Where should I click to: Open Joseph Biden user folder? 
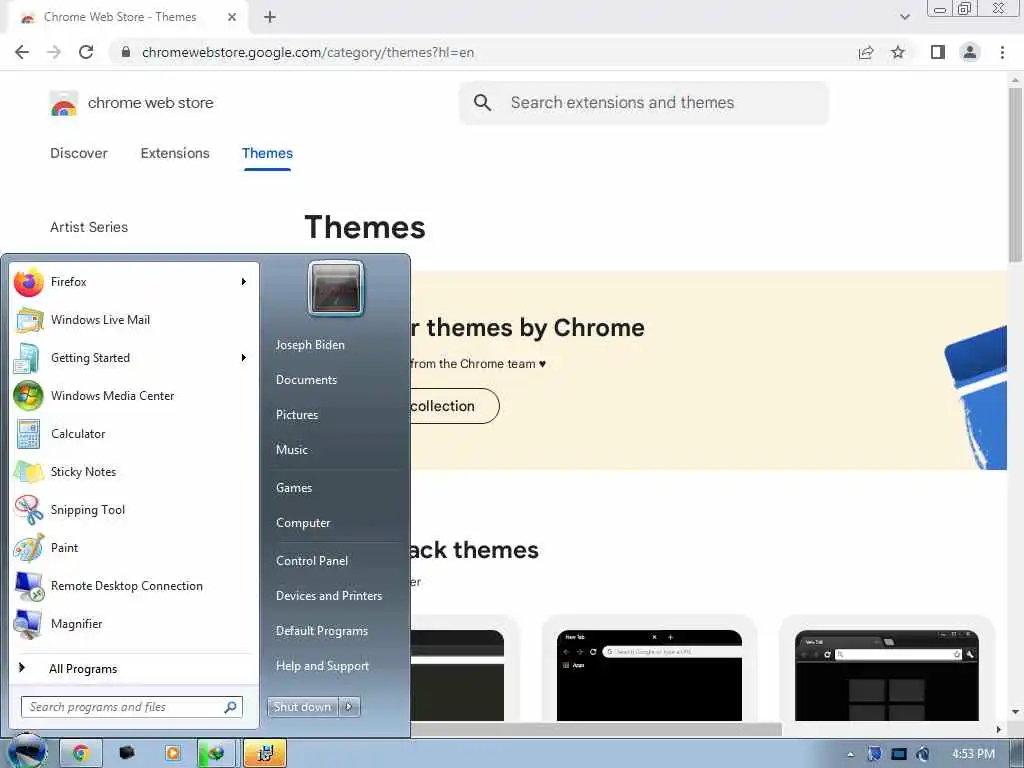310,345
